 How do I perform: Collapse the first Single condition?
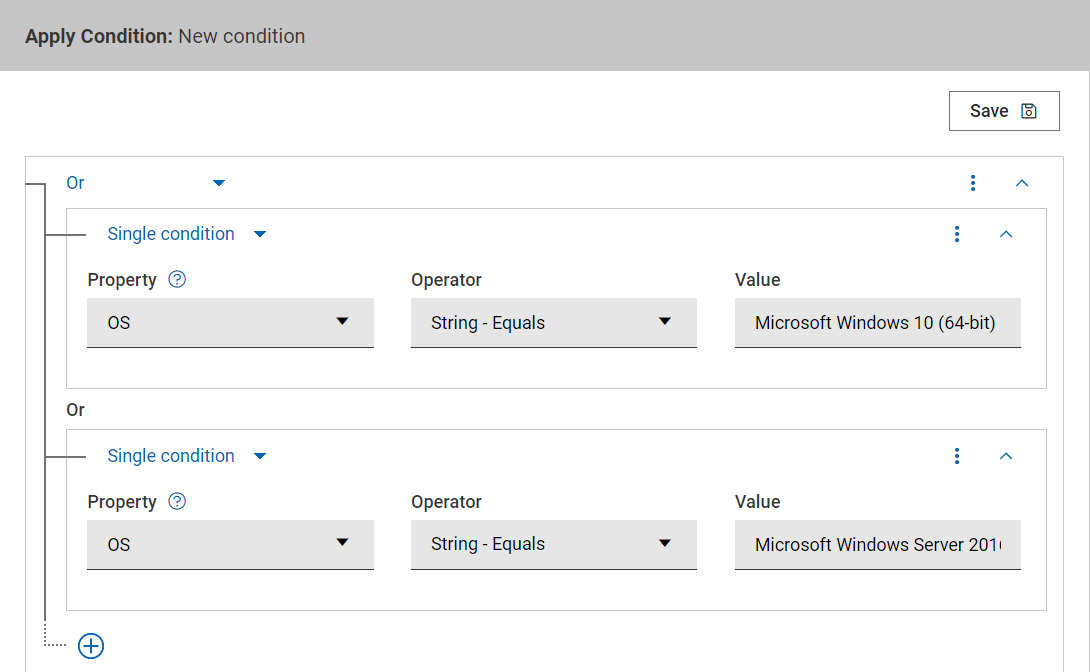click(x=1006, y=234)
